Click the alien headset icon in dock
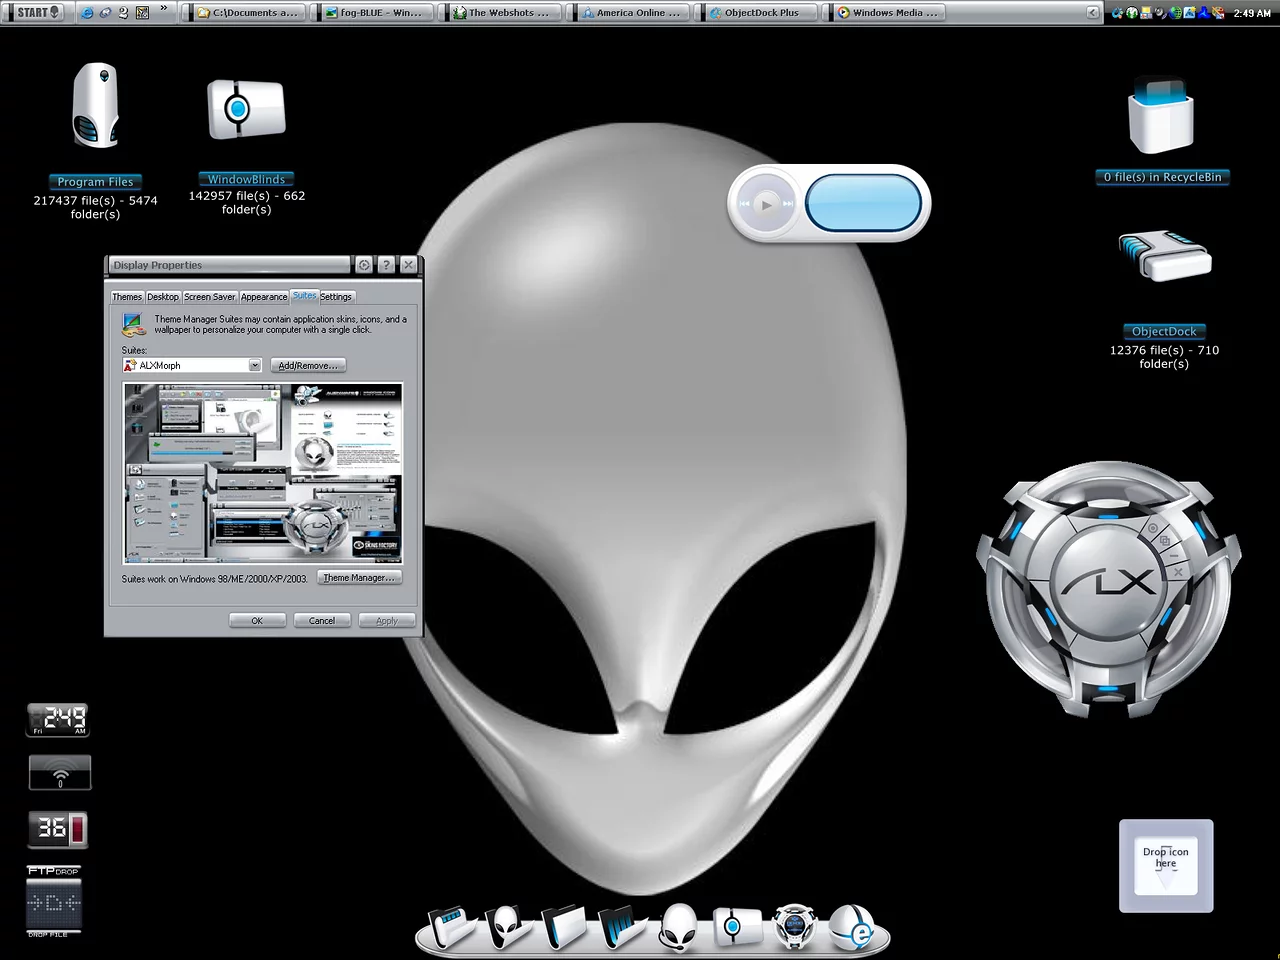 (678, 927)
